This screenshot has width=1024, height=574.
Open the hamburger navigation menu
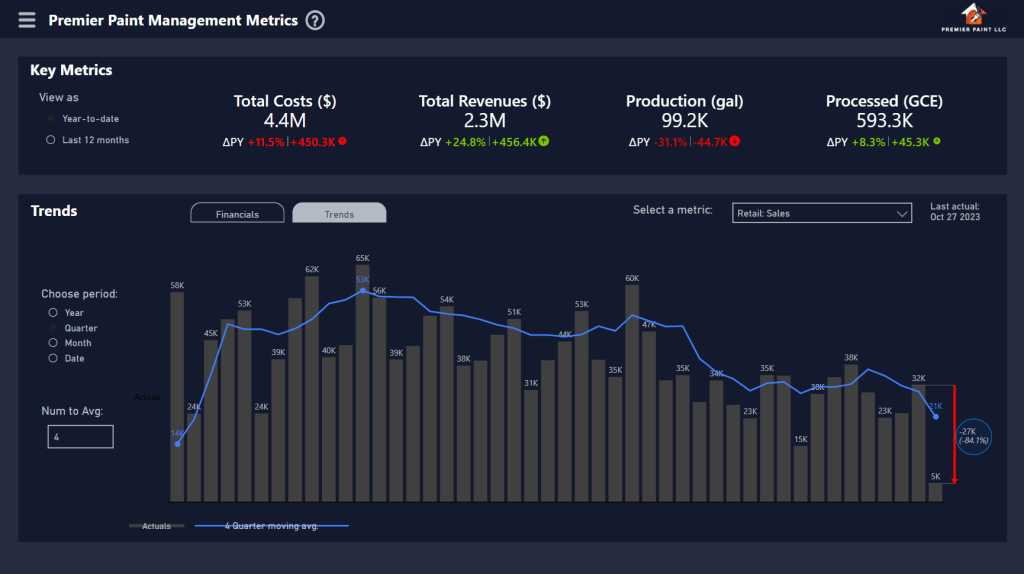(27, 20)
